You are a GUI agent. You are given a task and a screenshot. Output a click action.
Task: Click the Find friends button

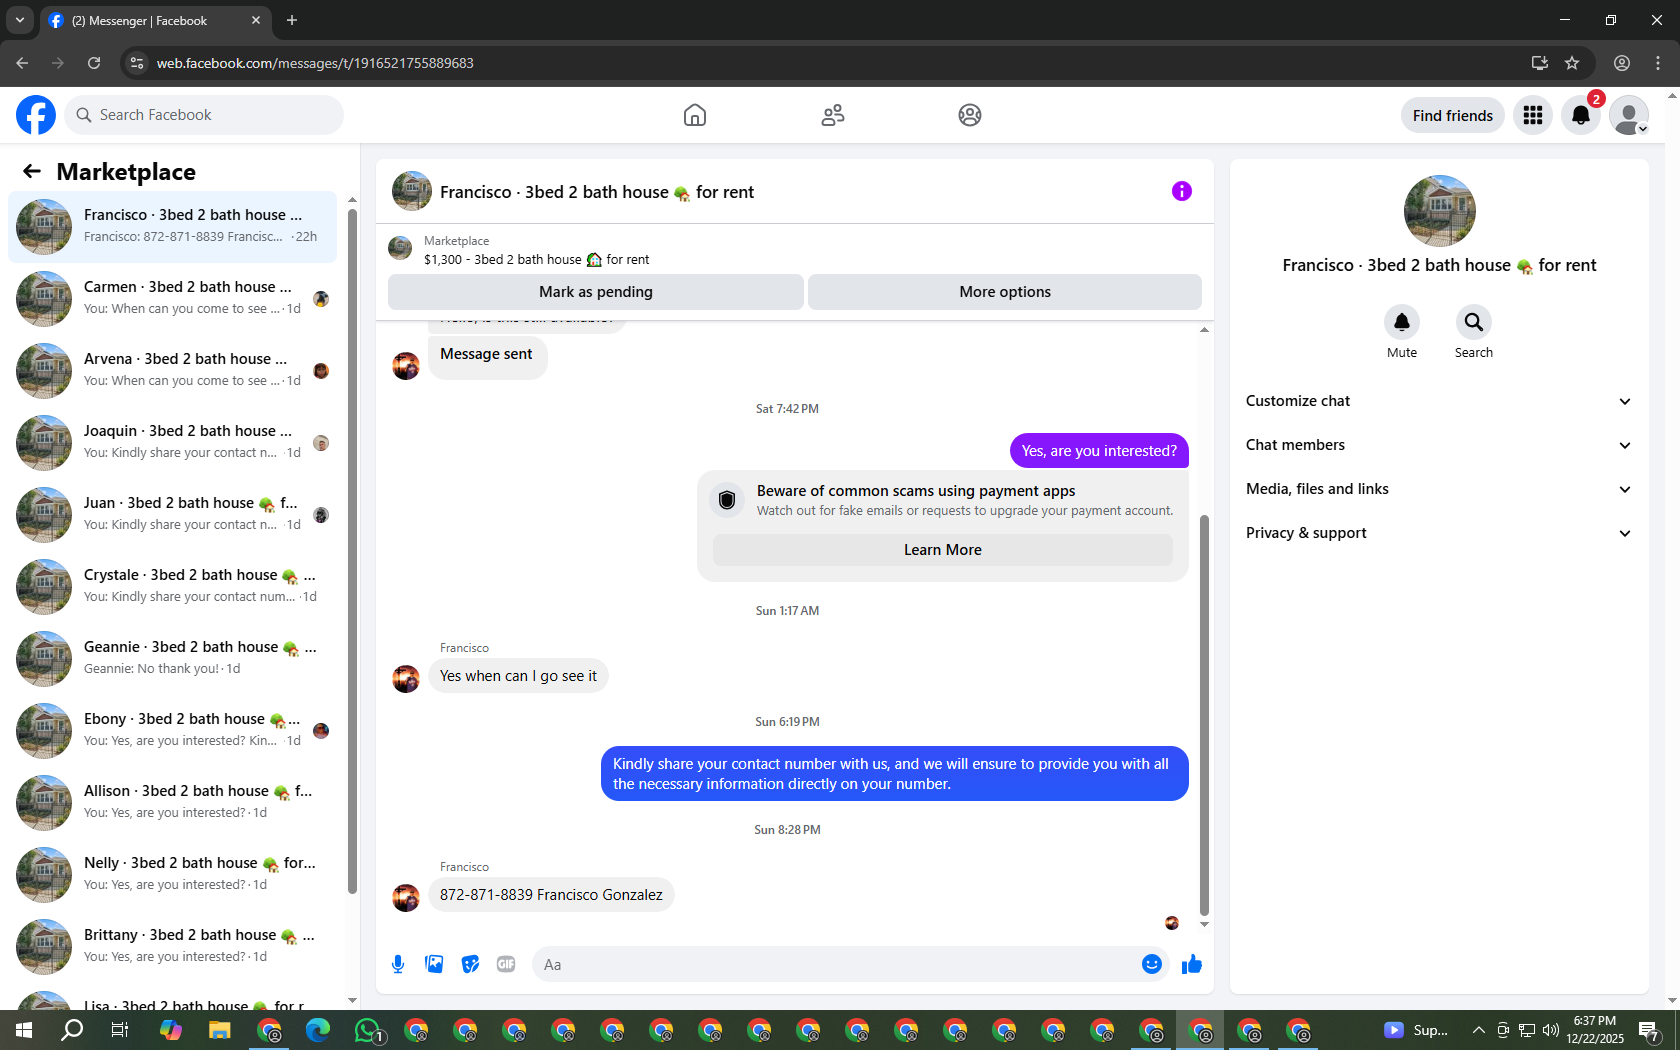1452,116
